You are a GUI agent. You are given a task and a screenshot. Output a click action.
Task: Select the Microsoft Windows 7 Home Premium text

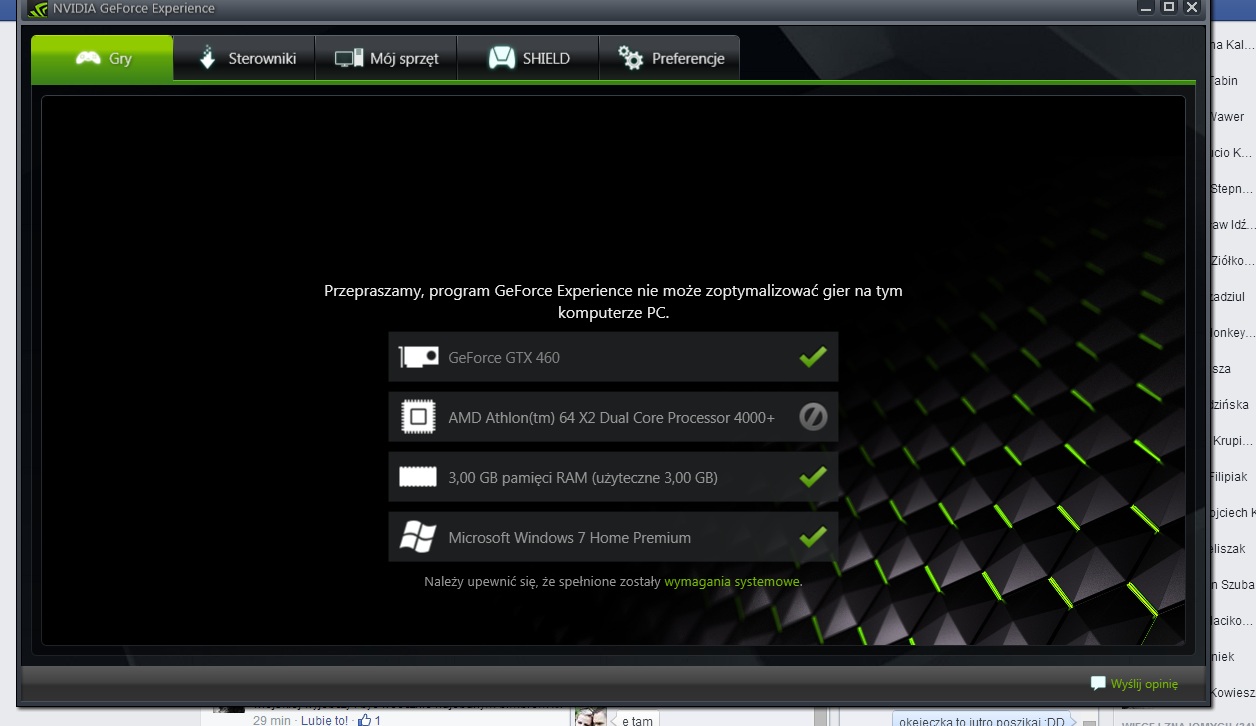click(x=570, y=537)
